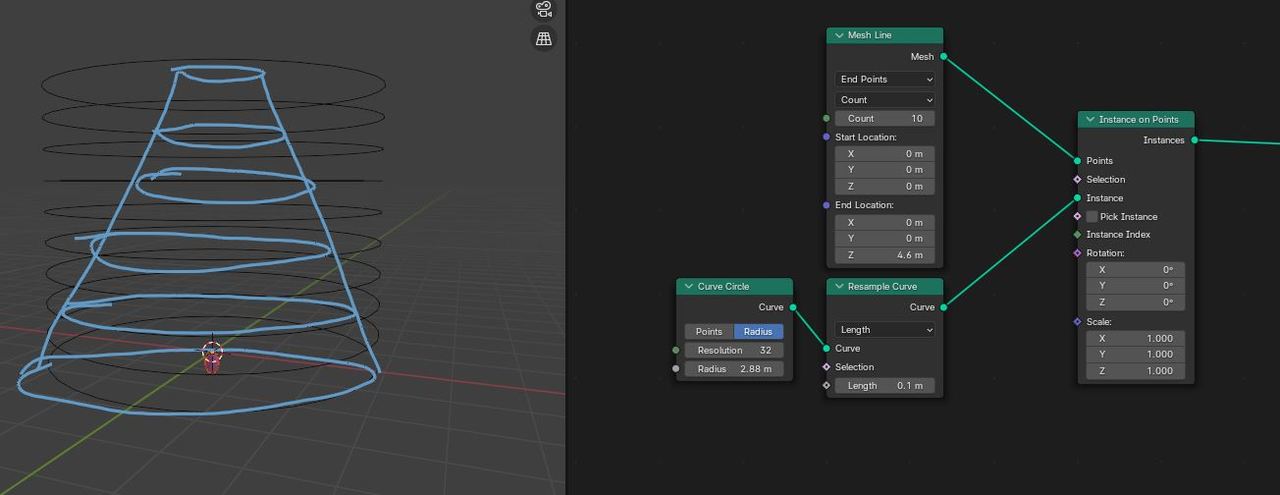The width and height of the screenshot is (1280, 495).
Task: Click Start Location Y field
Action: [885, 170]
